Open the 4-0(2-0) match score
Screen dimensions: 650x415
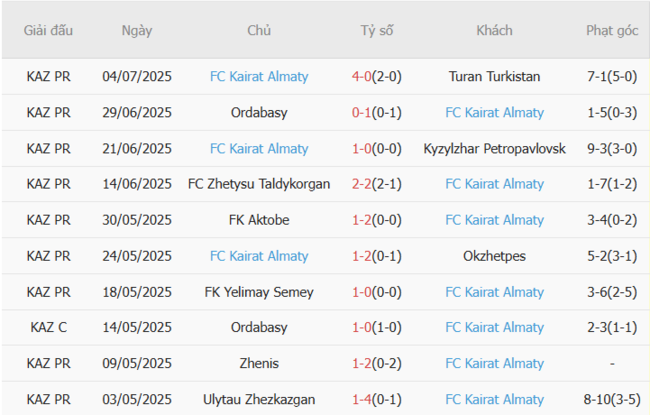point(377,76)
